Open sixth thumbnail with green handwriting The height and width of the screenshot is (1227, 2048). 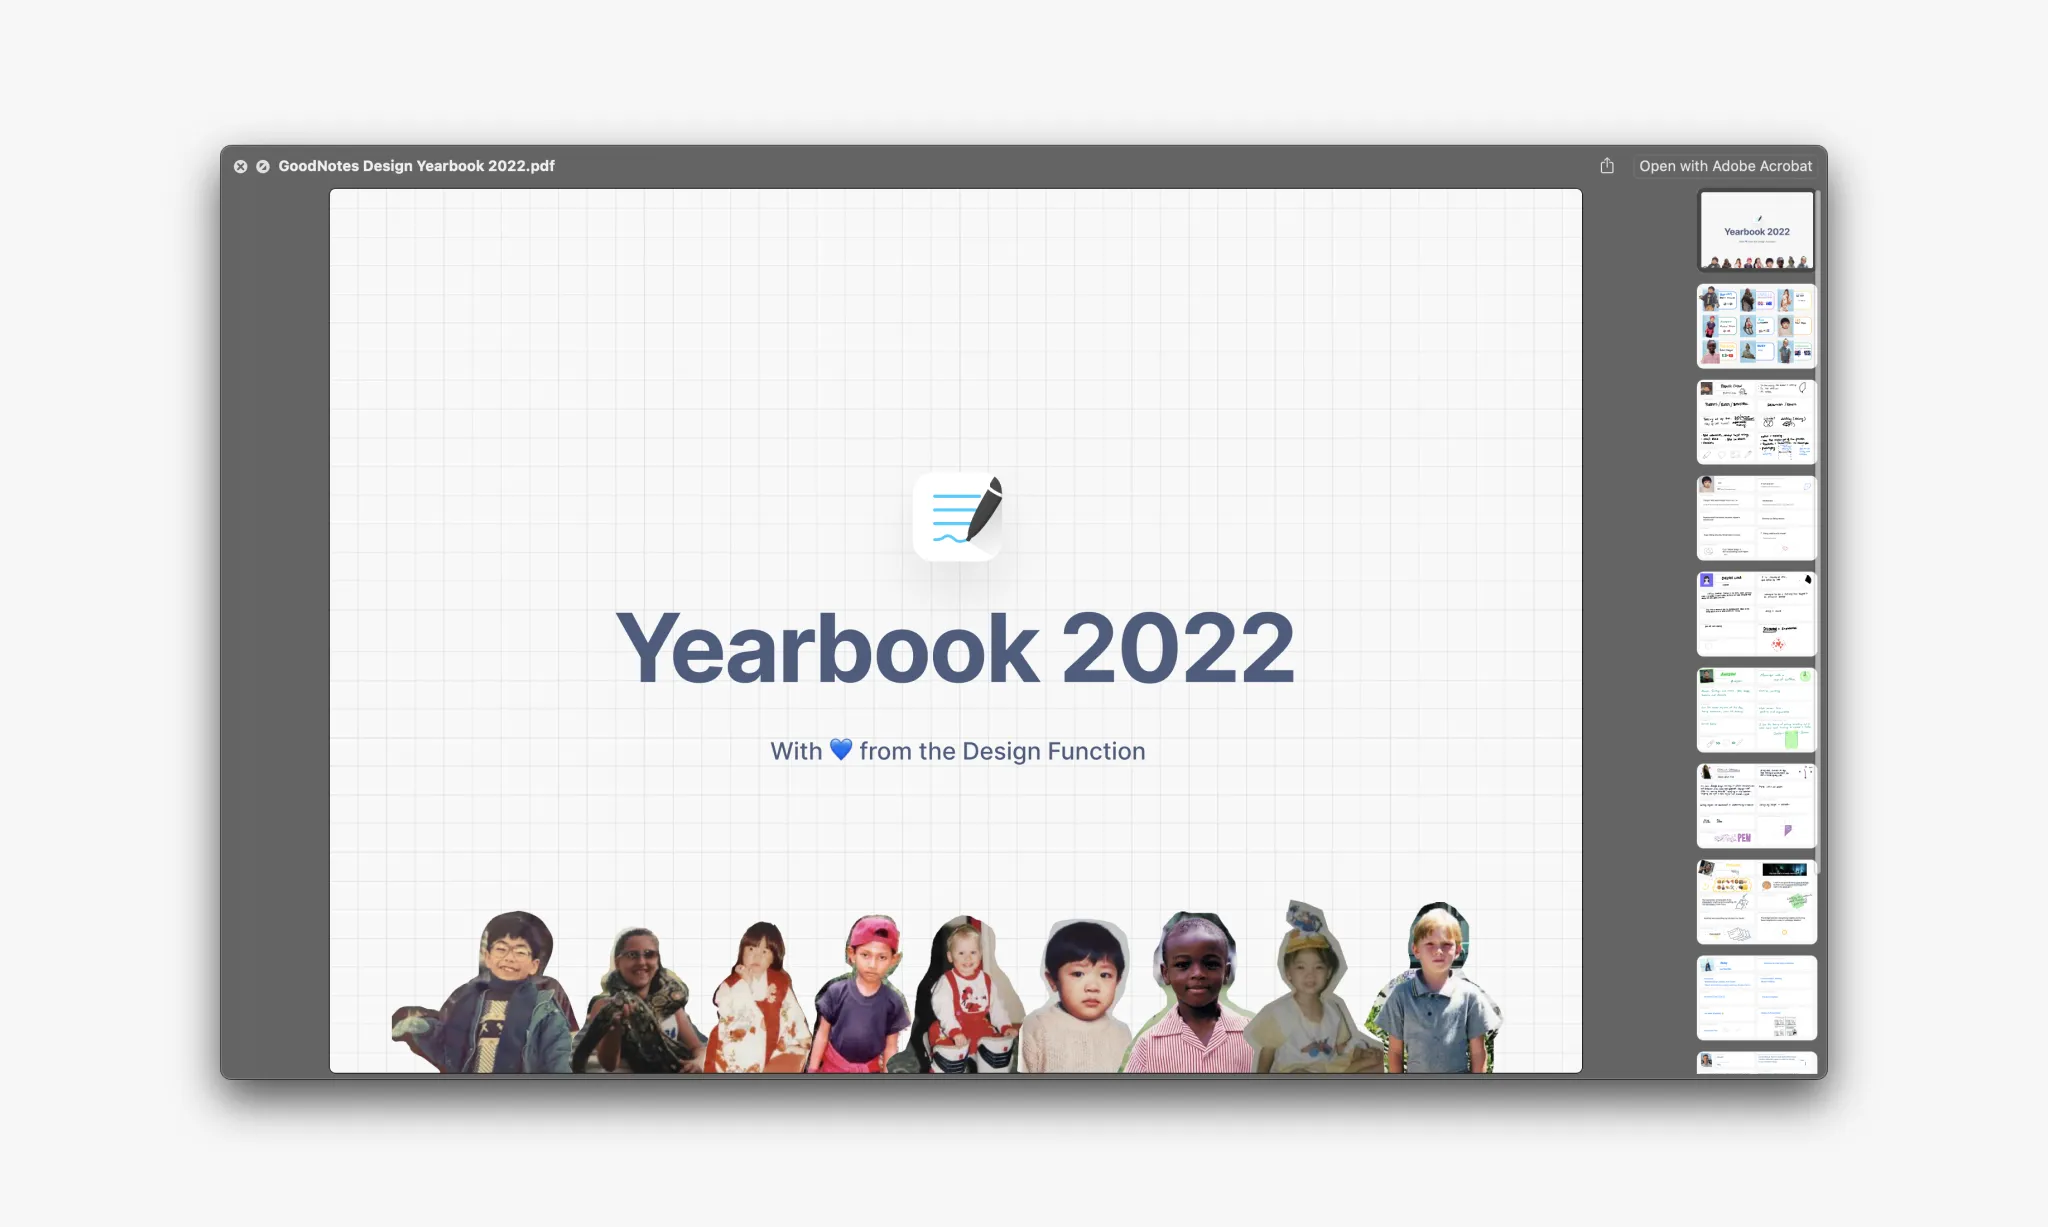tap(1756, 710)
